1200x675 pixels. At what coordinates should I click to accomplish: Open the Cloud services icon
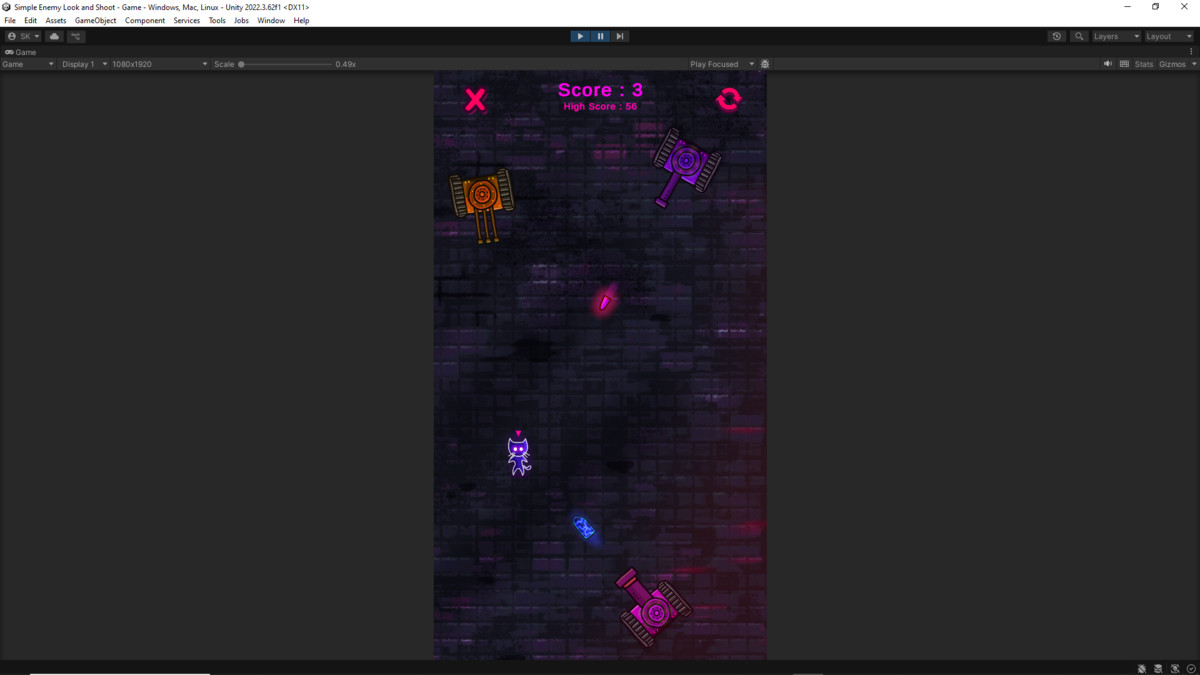click(54, 36)
